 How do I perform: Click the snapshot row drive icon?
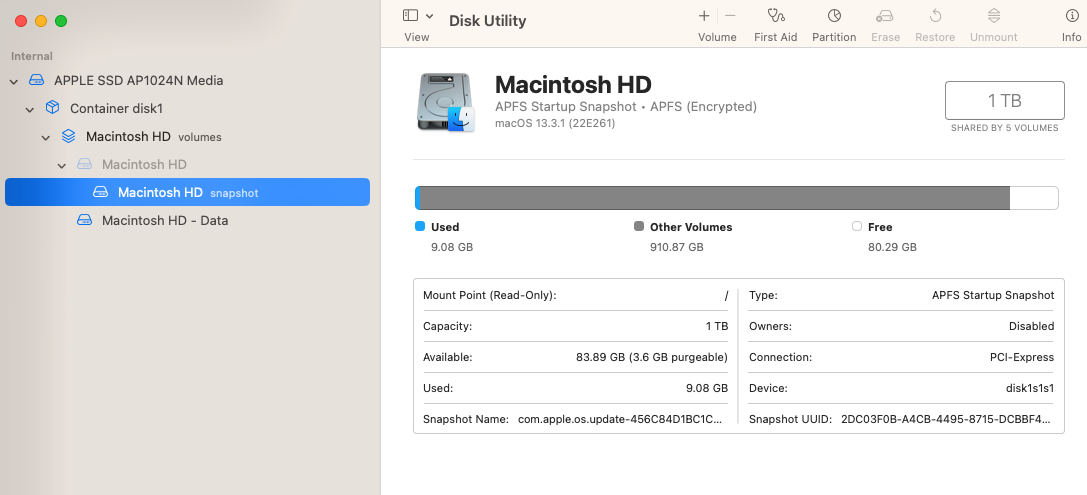[x=101, y=192]
